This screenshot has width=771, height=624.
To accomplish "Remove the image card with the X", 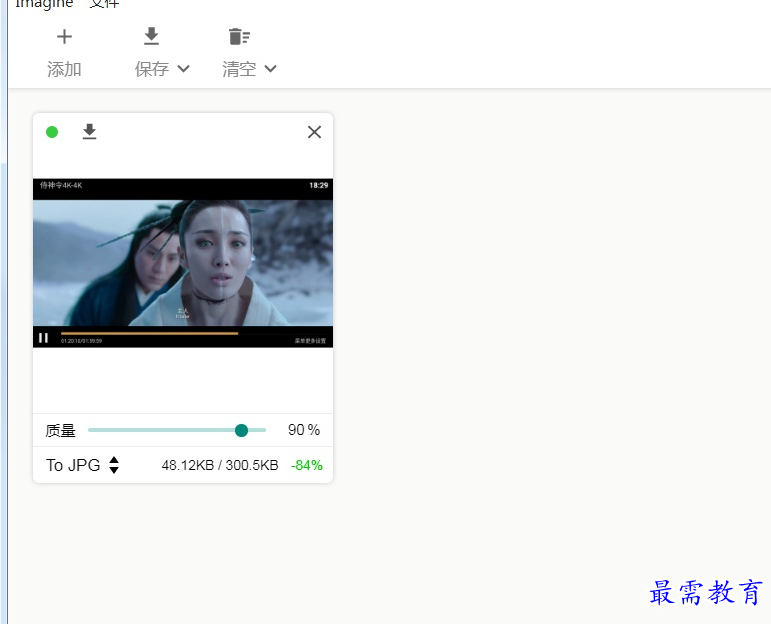I will coord(314,132).
